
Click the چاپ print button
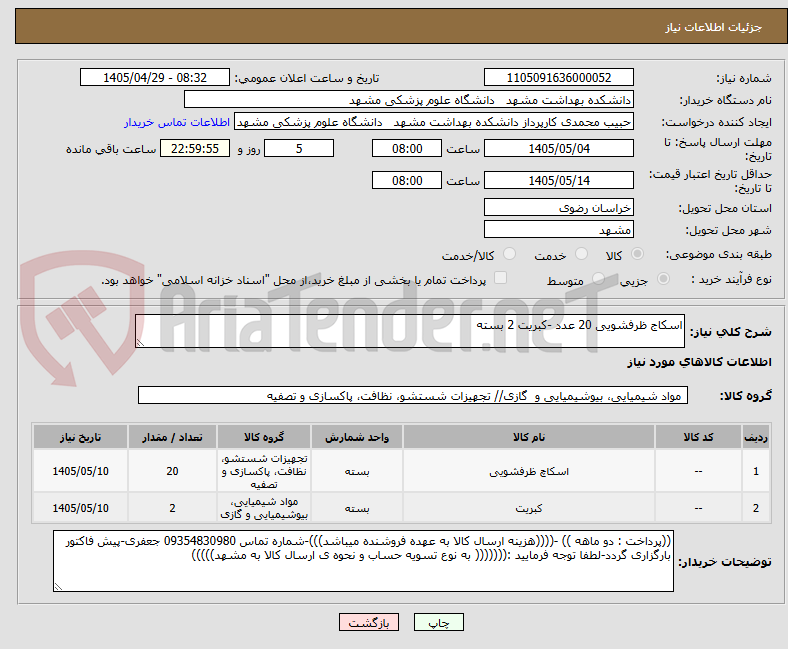pos(439,622)
